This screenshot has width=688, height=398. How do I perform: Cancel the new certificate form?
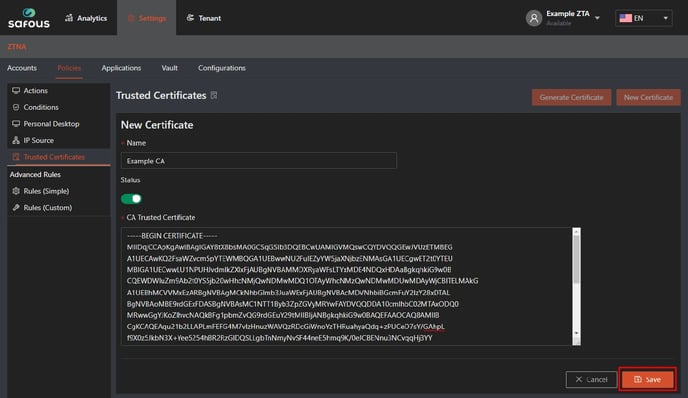click(591, 379)
